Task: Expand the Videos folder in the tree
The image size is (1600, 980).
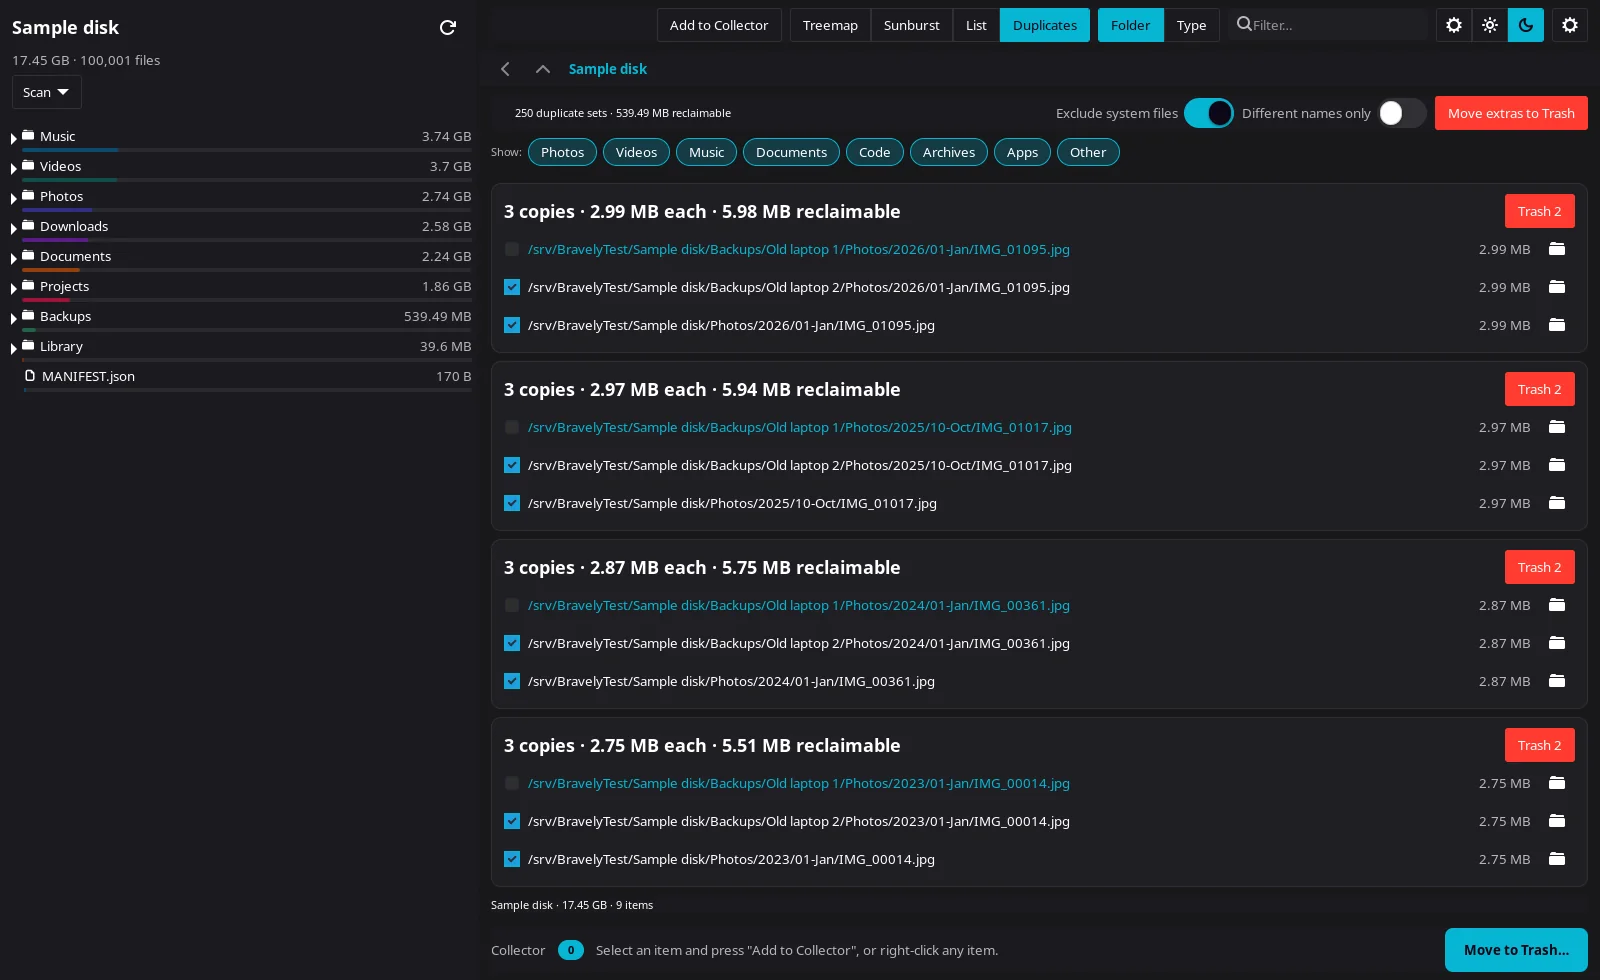Action: click(14, 168)
